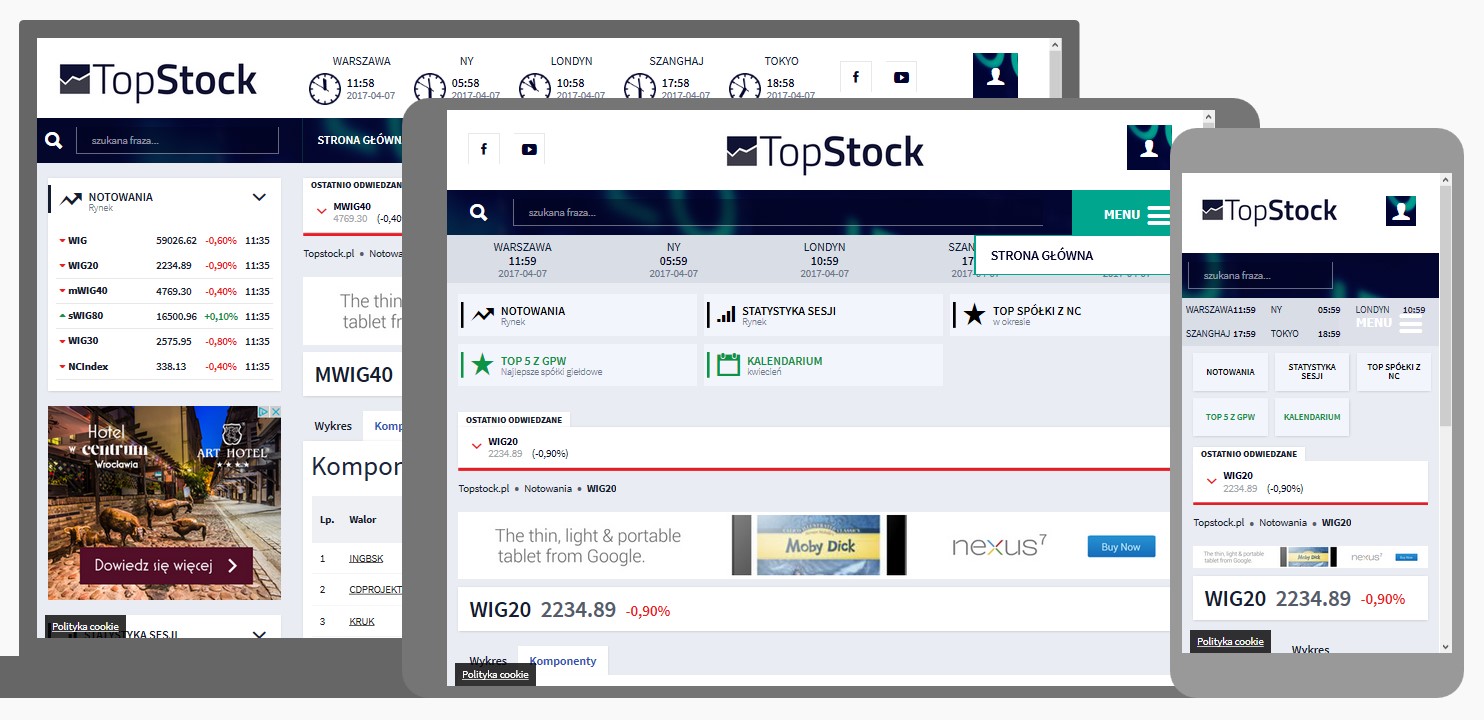The height and width of the screenshot is (720, 1484).
Task: Click the YouTube icon in desktop header
Action: (901, 77)
